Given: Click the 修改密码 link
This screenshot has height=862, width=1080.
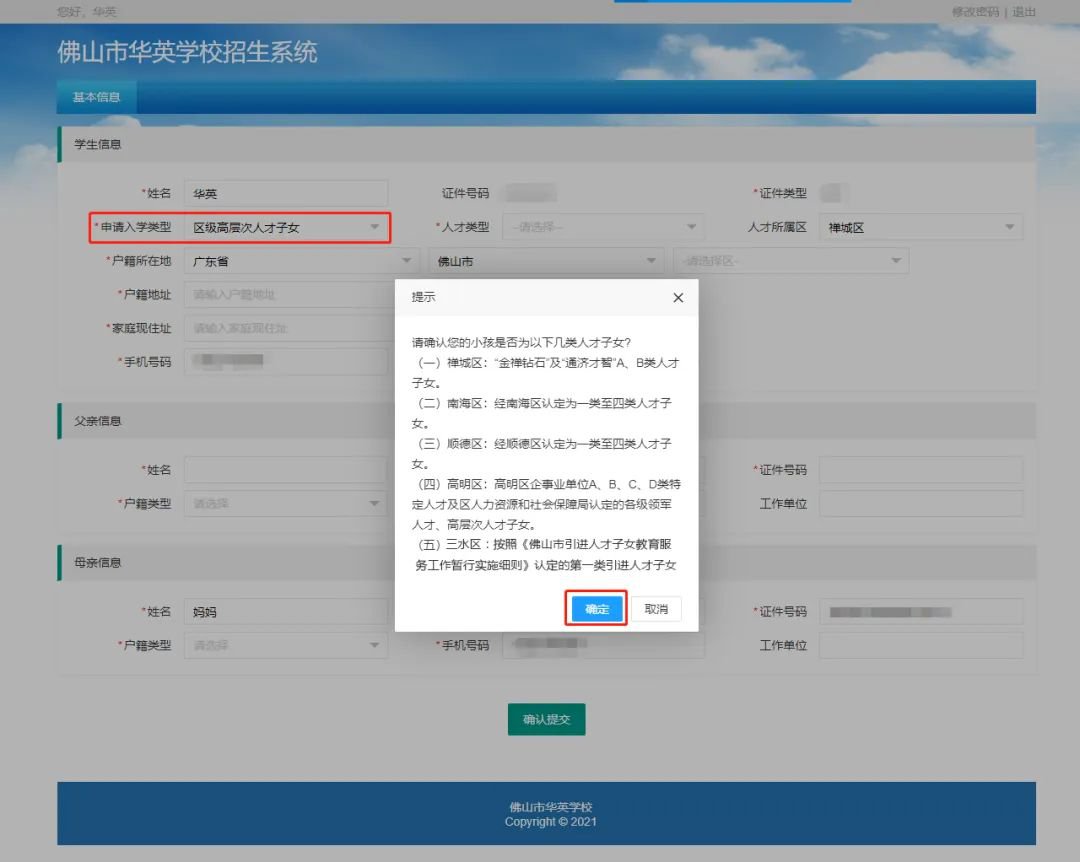Looking at the screenshot, I should 975,12.
